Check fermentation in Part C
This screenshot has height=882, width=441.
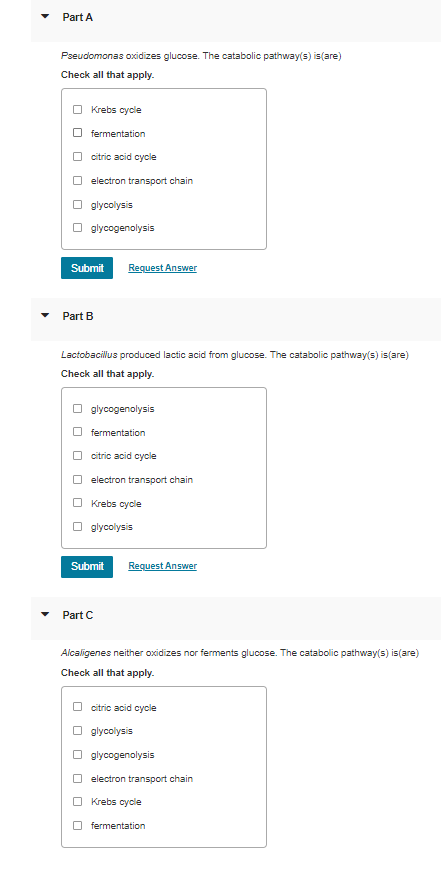click(78, 825)
